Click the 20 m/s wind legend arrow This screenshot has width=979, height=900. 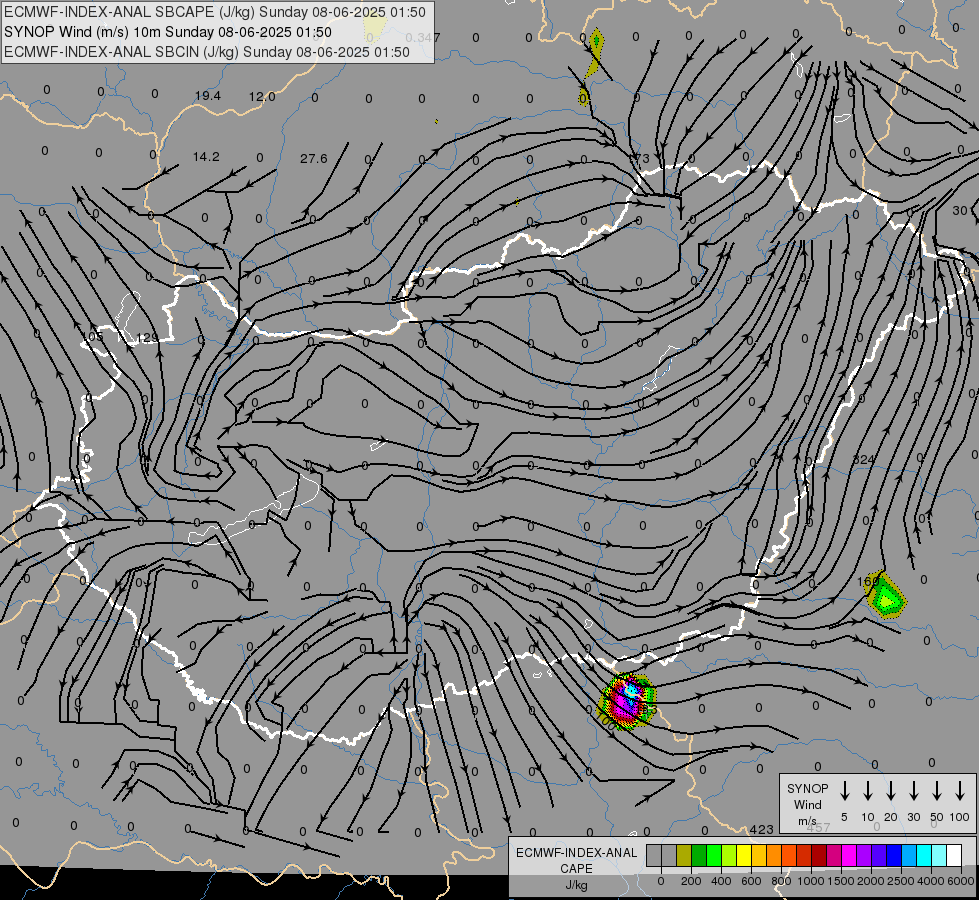891,790
